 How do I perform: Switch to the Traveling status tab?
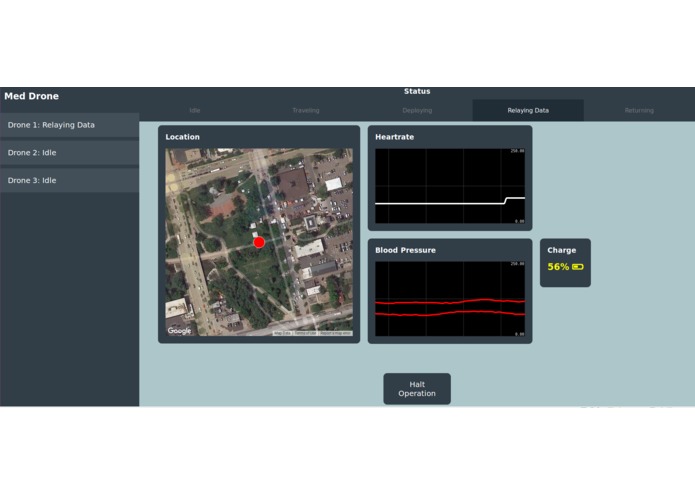[x=306, y=110]
